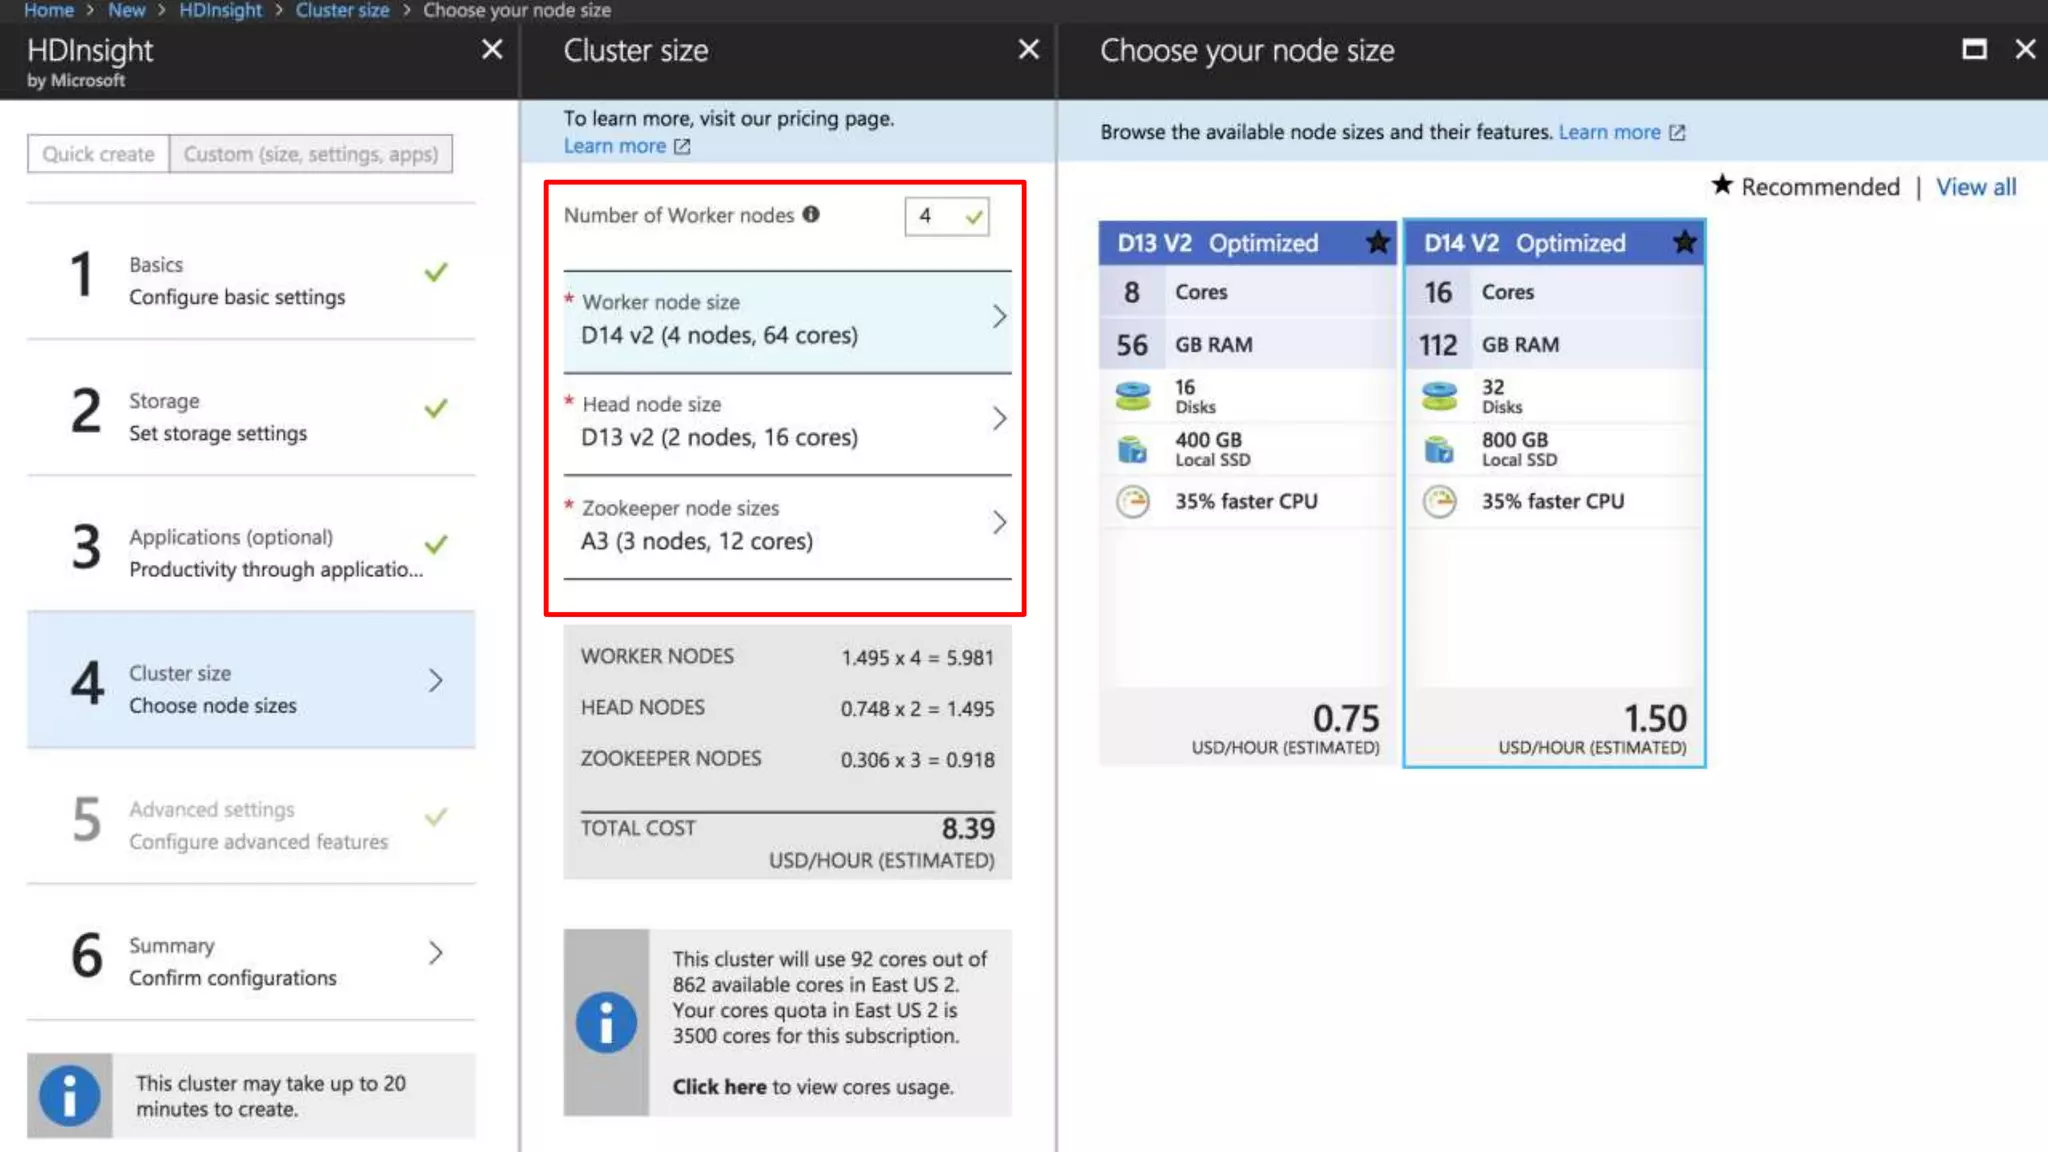Switch to Quick create tab

98,154
